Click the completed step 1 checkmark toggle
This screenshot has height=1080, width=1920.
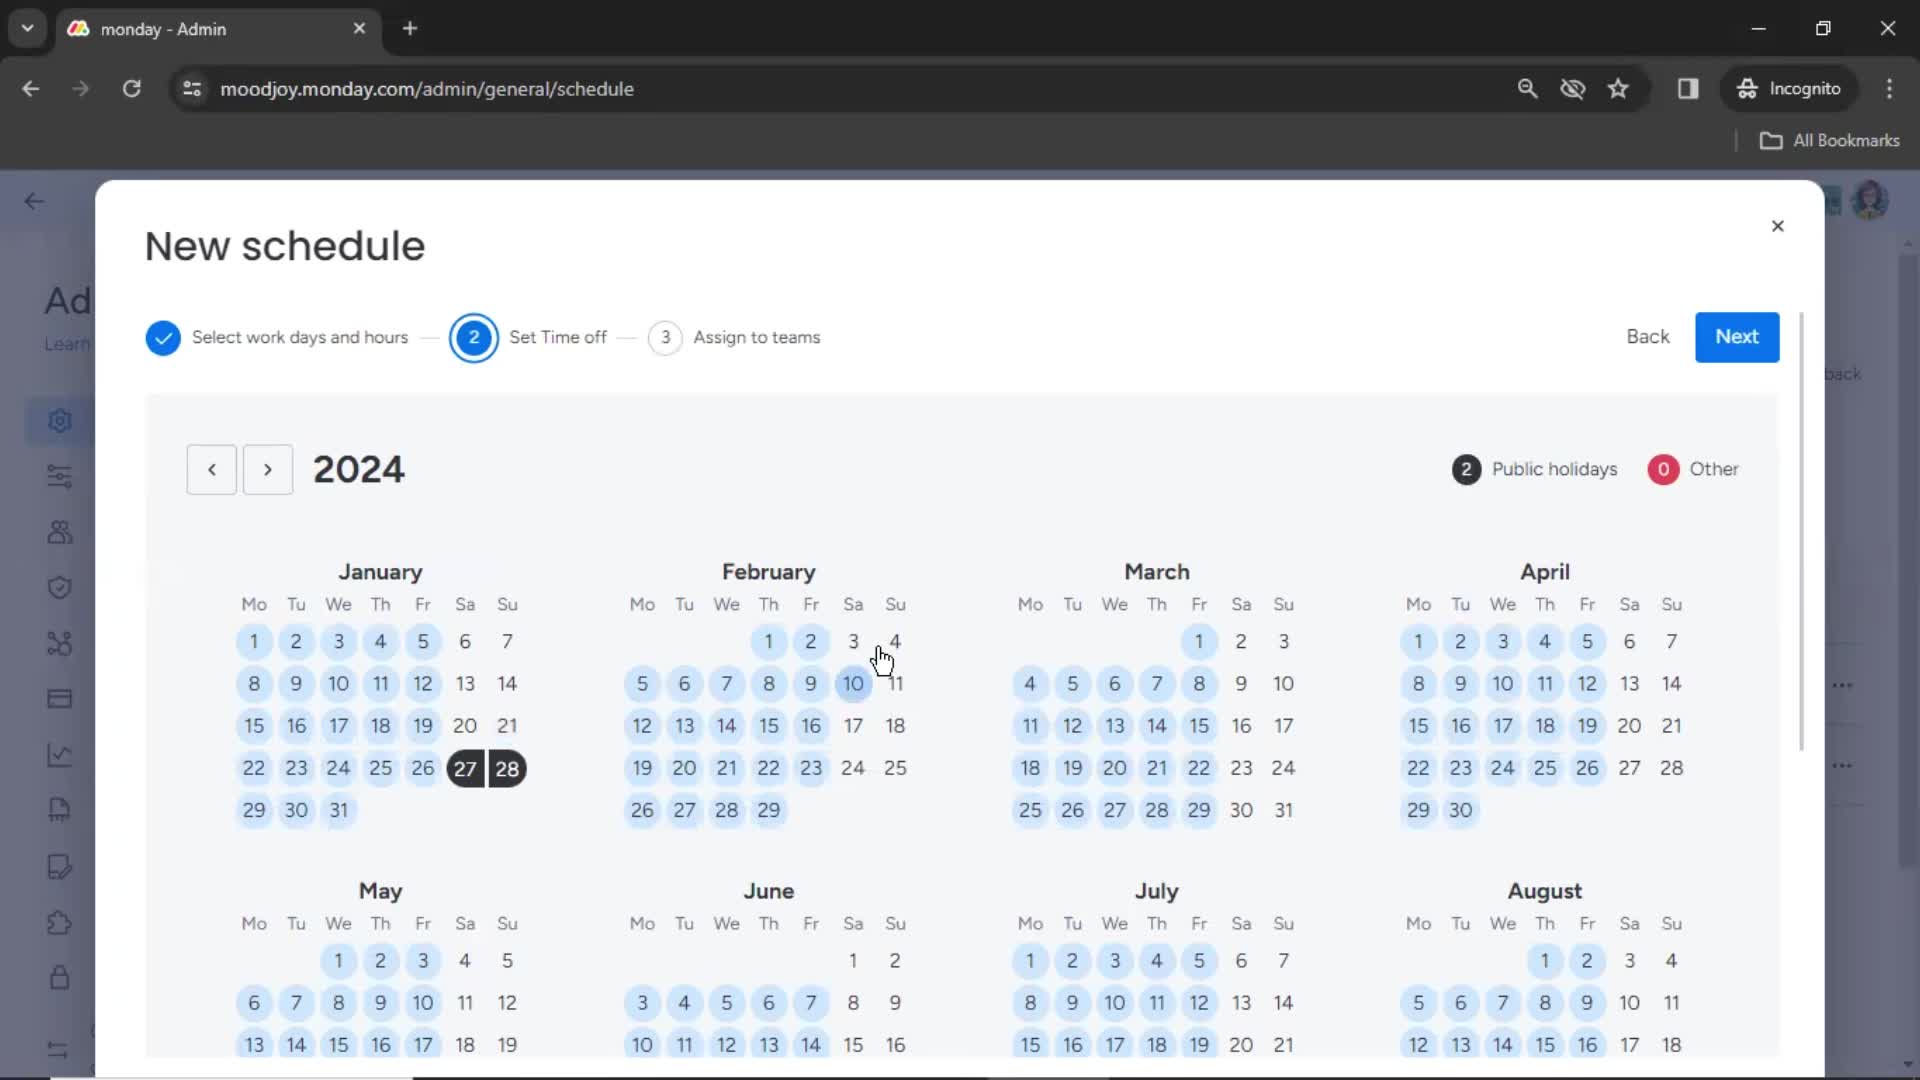(x=162, y=336)
